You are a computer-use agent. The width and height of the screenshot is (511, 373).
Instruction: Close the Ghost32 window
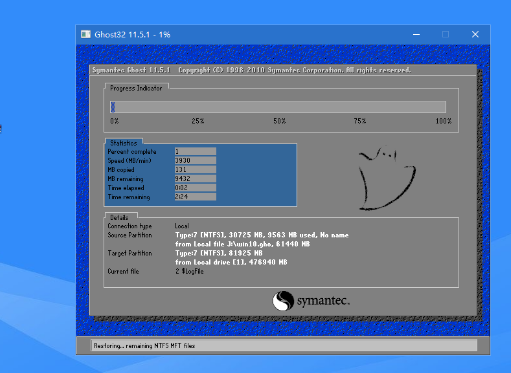(x=475, y=34)
